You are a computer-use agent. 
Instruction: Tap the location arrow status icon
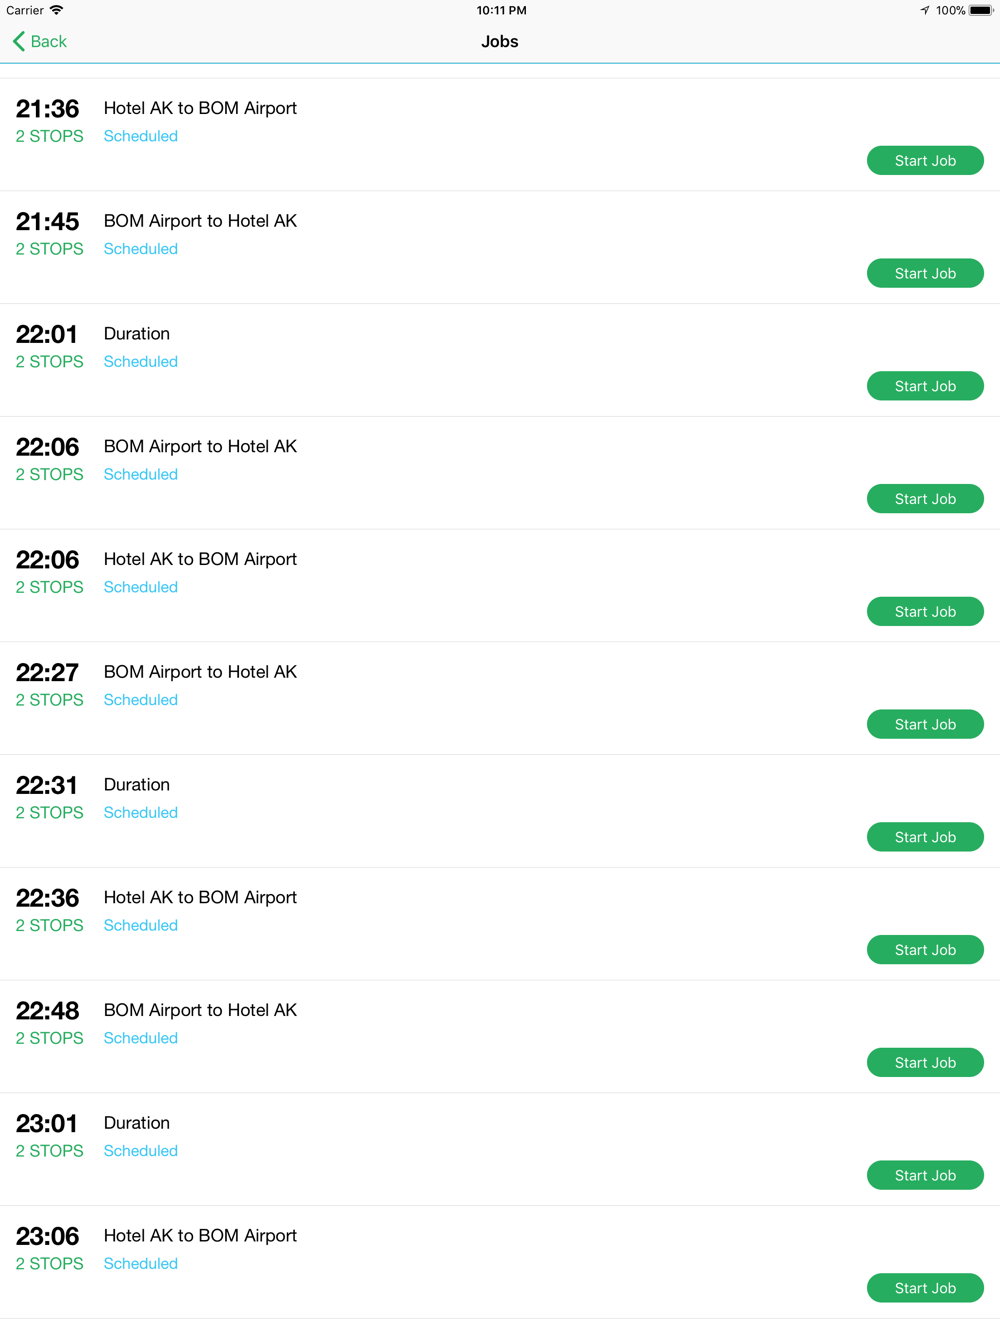(925, 10)
